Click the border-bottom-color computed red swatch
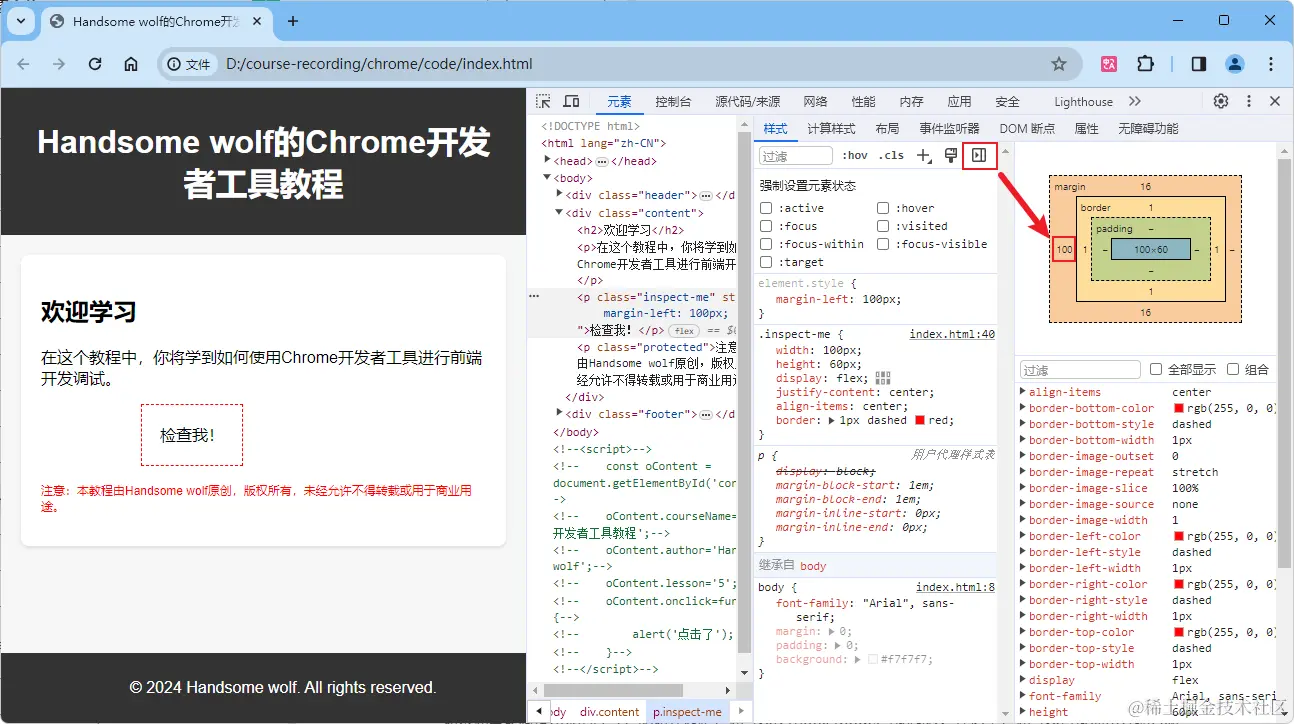 [x=1178, y=408]
